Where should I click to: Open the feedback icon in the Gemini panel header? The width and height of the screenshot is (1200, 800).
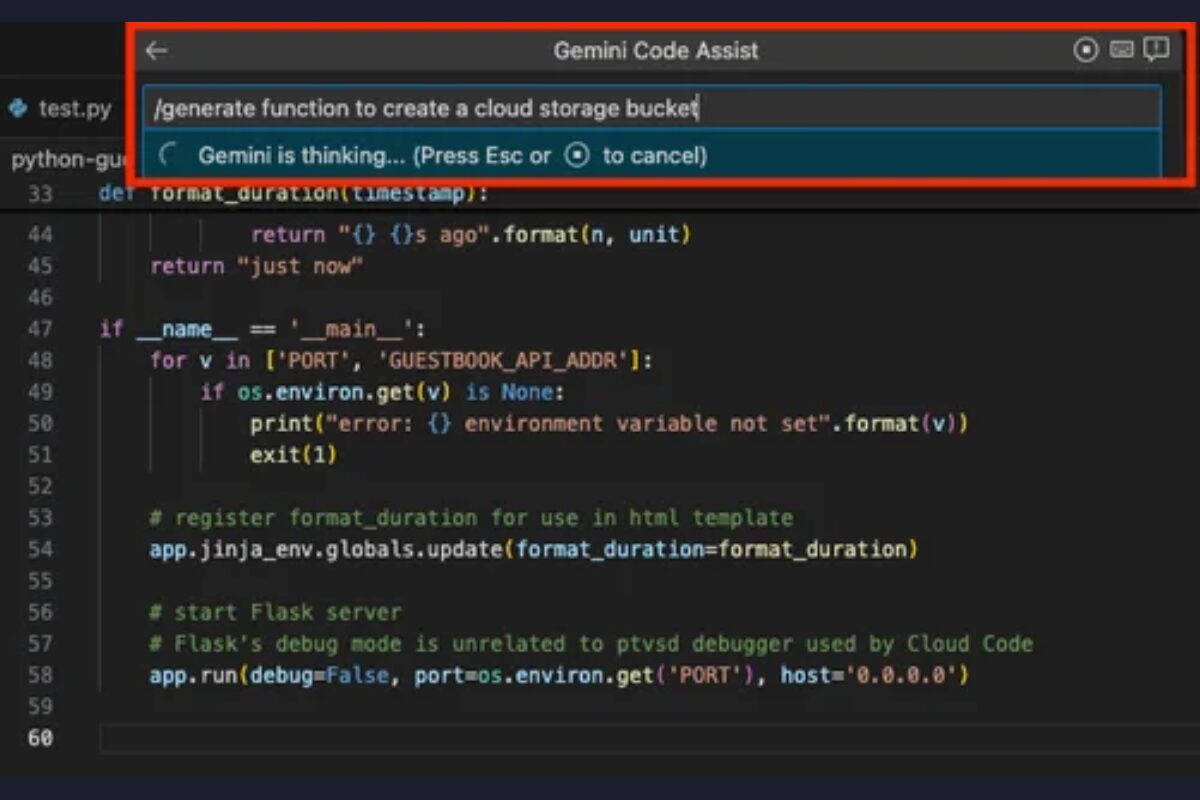click(x=1157, y=49)
